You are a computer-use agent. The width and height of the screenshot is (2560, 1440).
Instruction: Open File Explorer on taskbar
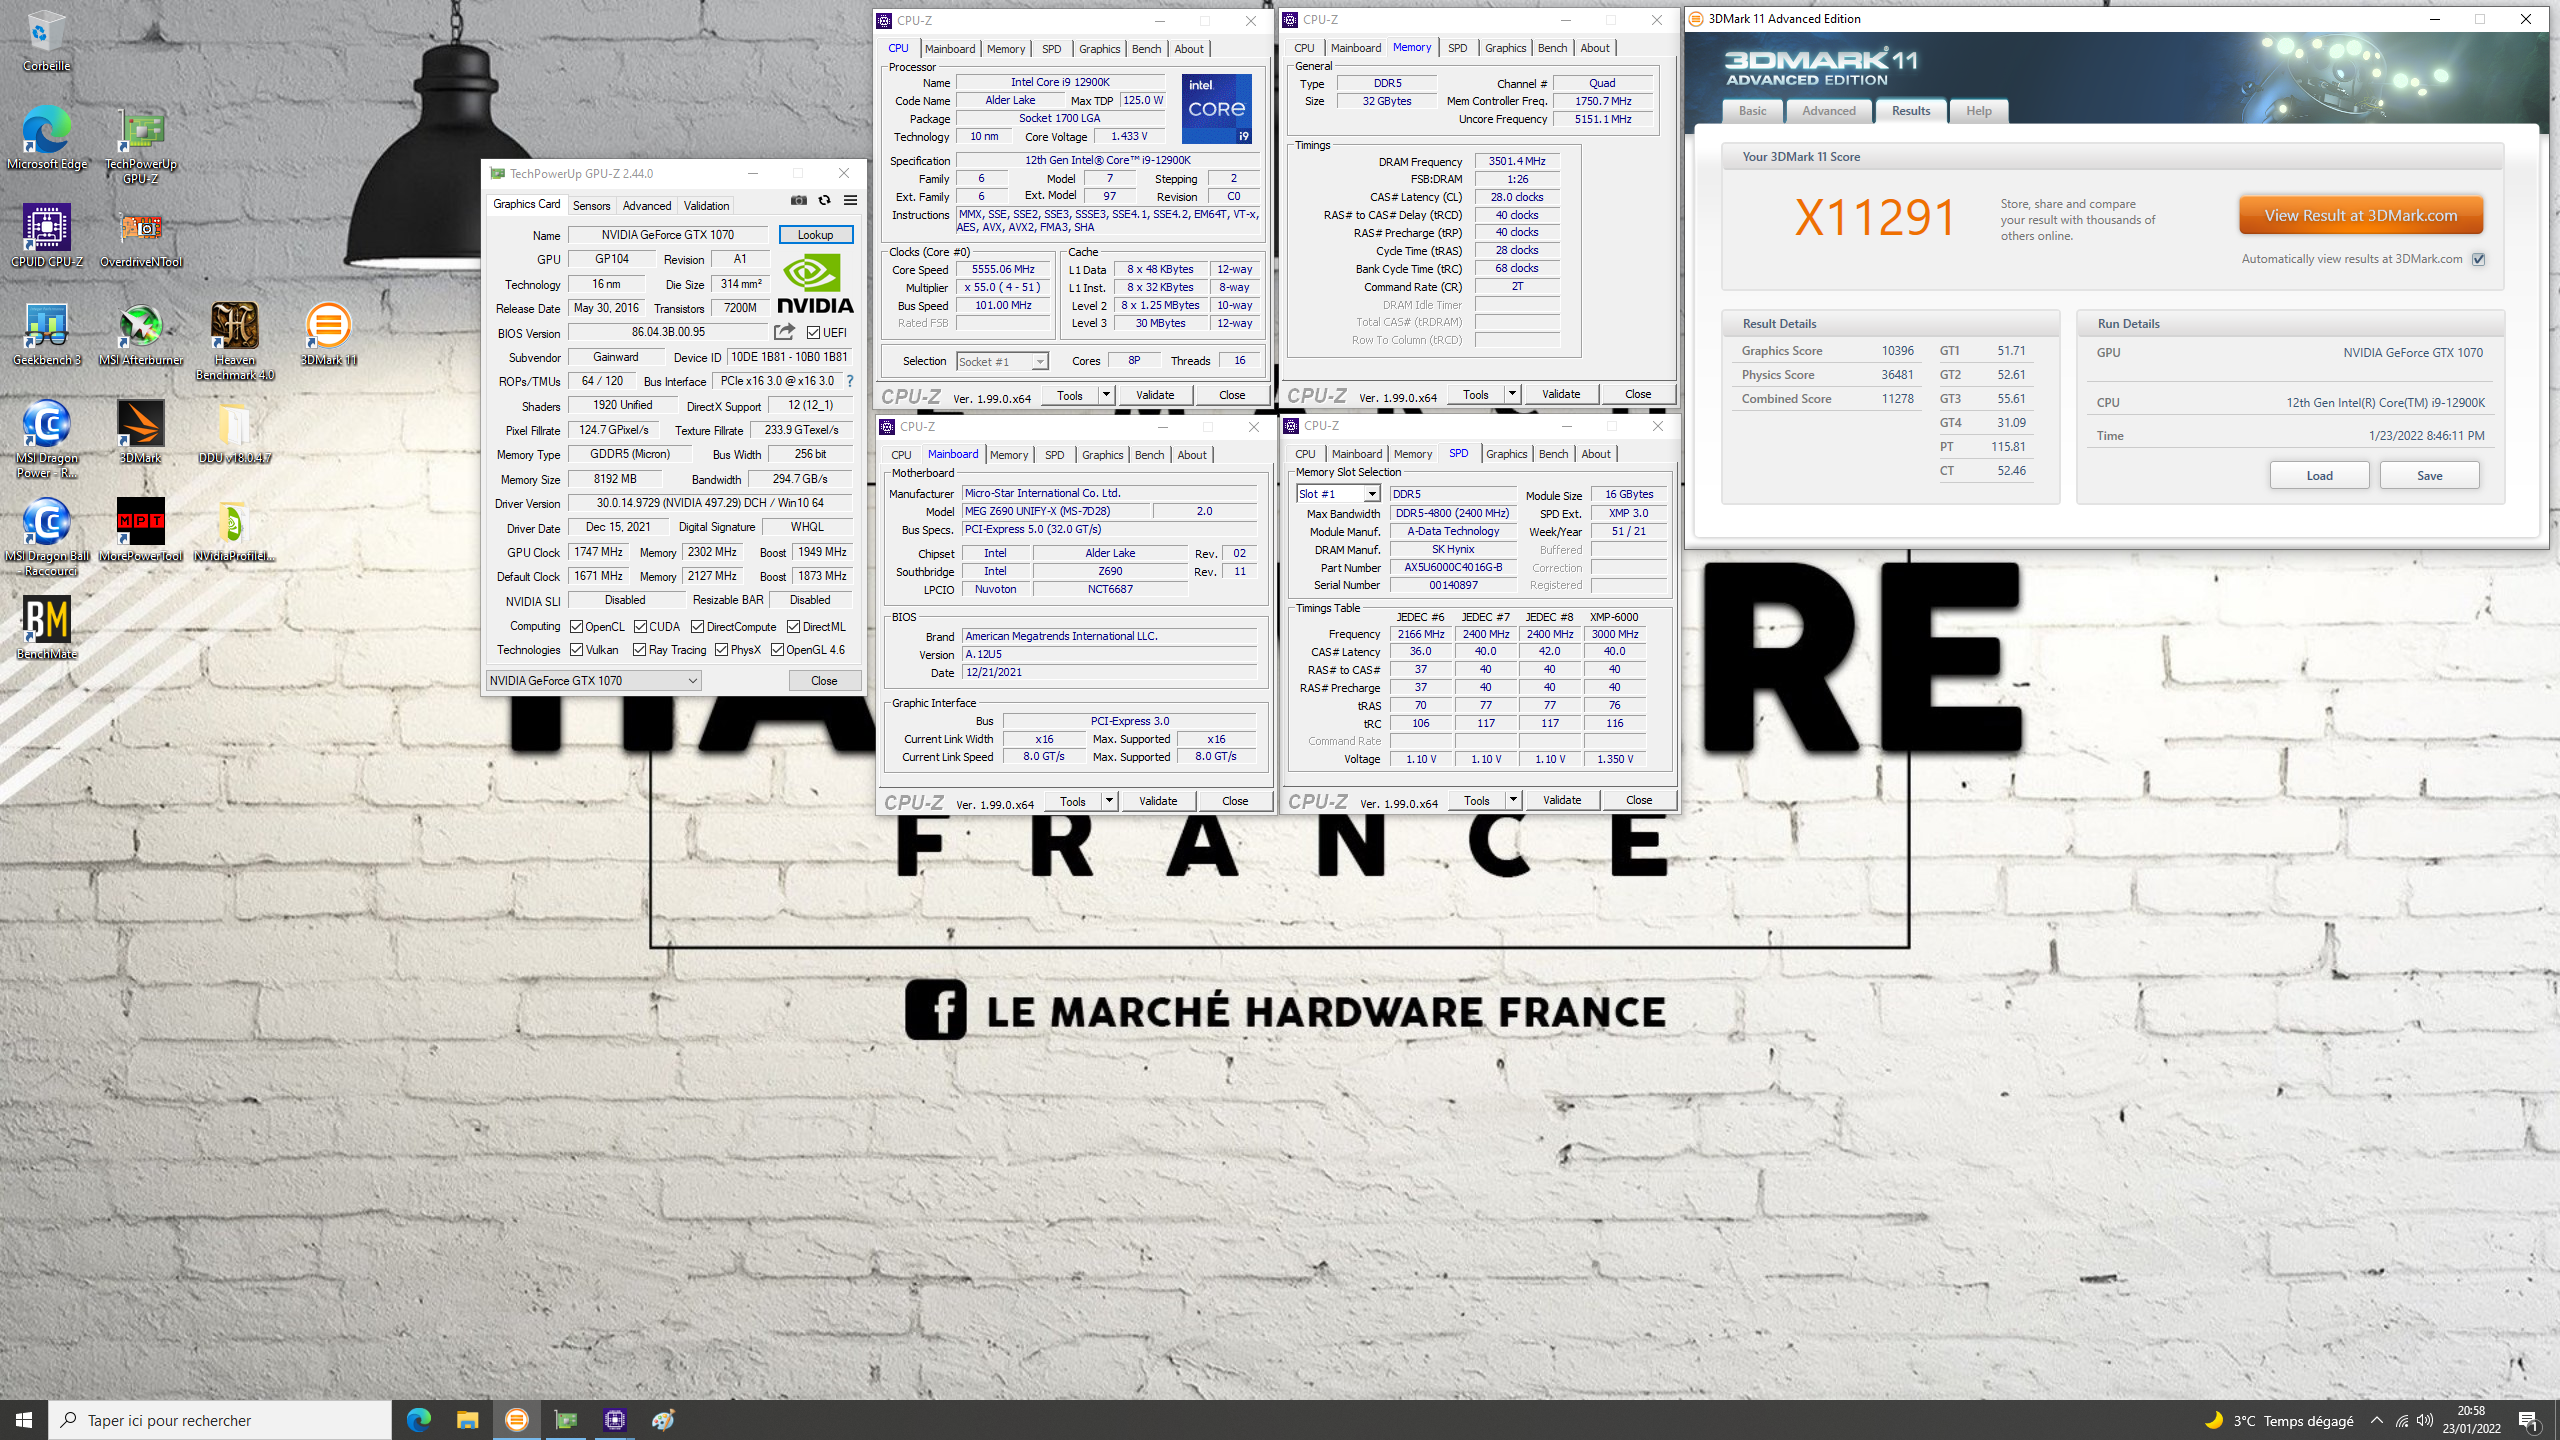pyautogui.click(x=467, y=1420)
